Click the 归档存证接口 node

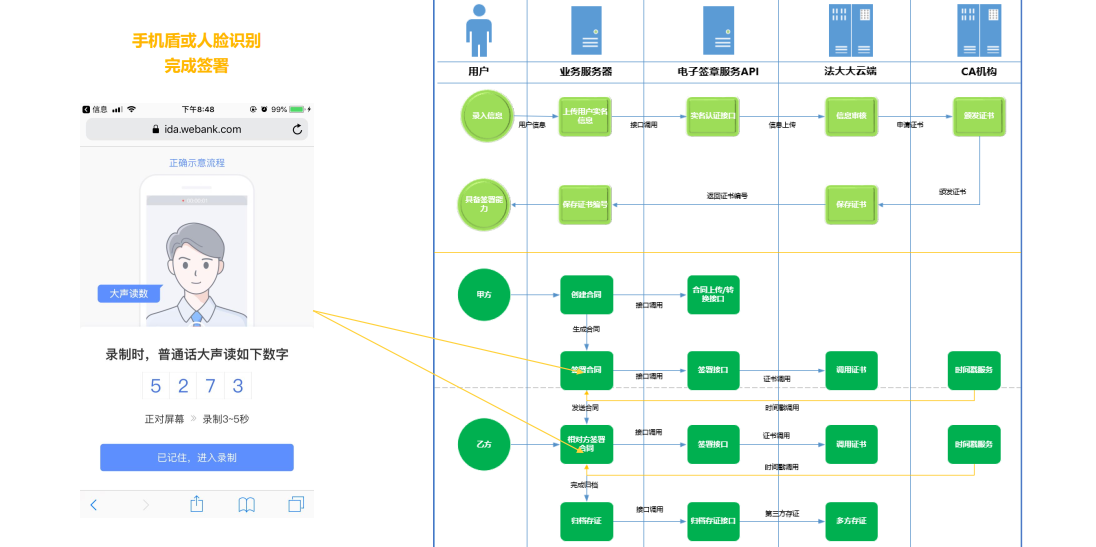tap(713, 521)
